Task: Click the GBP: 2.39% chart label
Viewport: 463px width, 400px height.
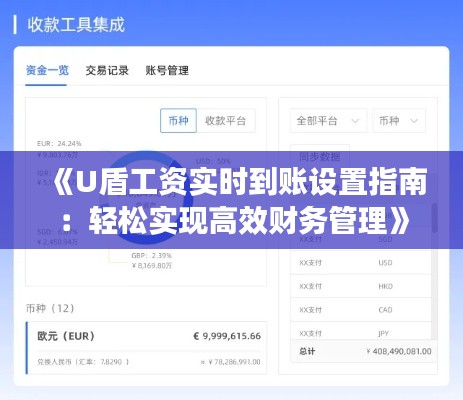Action: tap(151, 256)
